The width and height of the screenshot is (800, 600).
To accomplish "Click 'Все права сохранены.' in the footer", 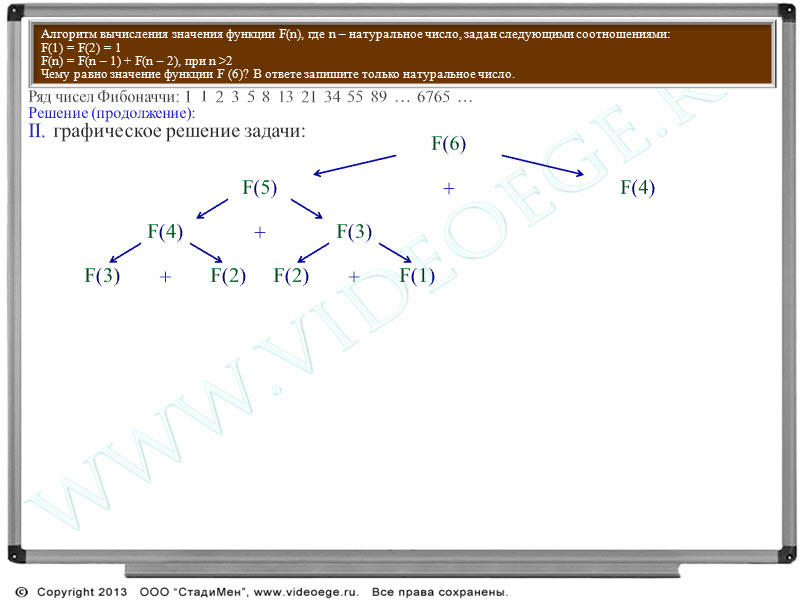I will pos(440,592).
